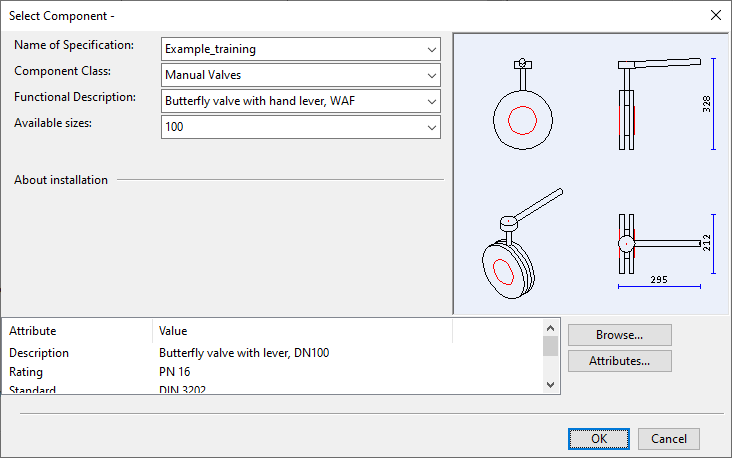Screen dimensions: 732x458
Task: Open the Attributes... dialog button
Action: click(619, 361)
